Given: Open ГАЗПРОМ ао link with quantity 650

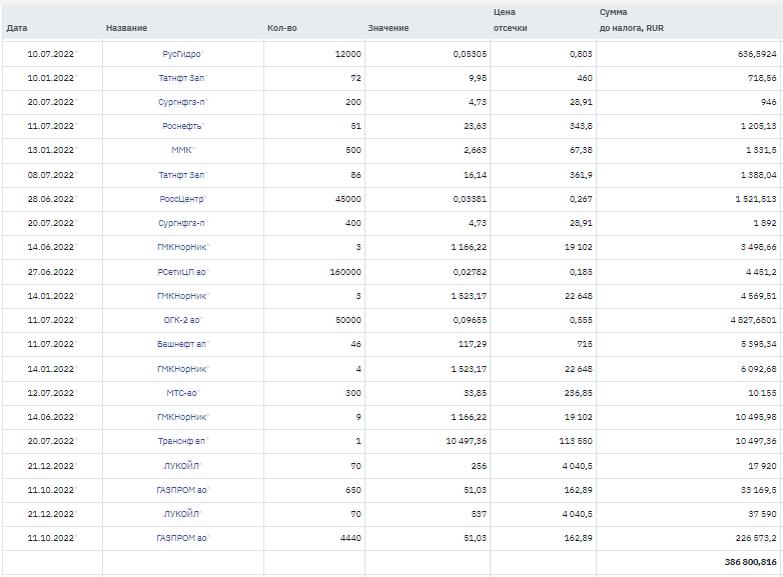Looking at the screenshot, I should [x=181, y=490].
